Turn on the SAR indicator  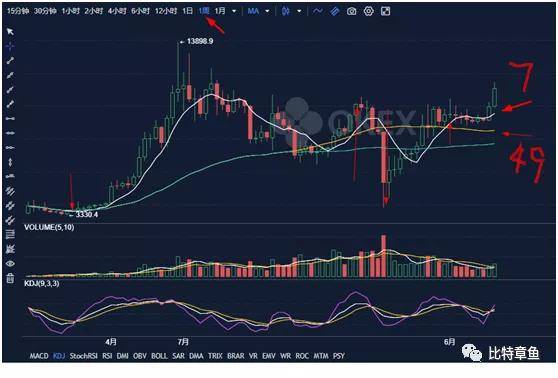pos(178,356)
